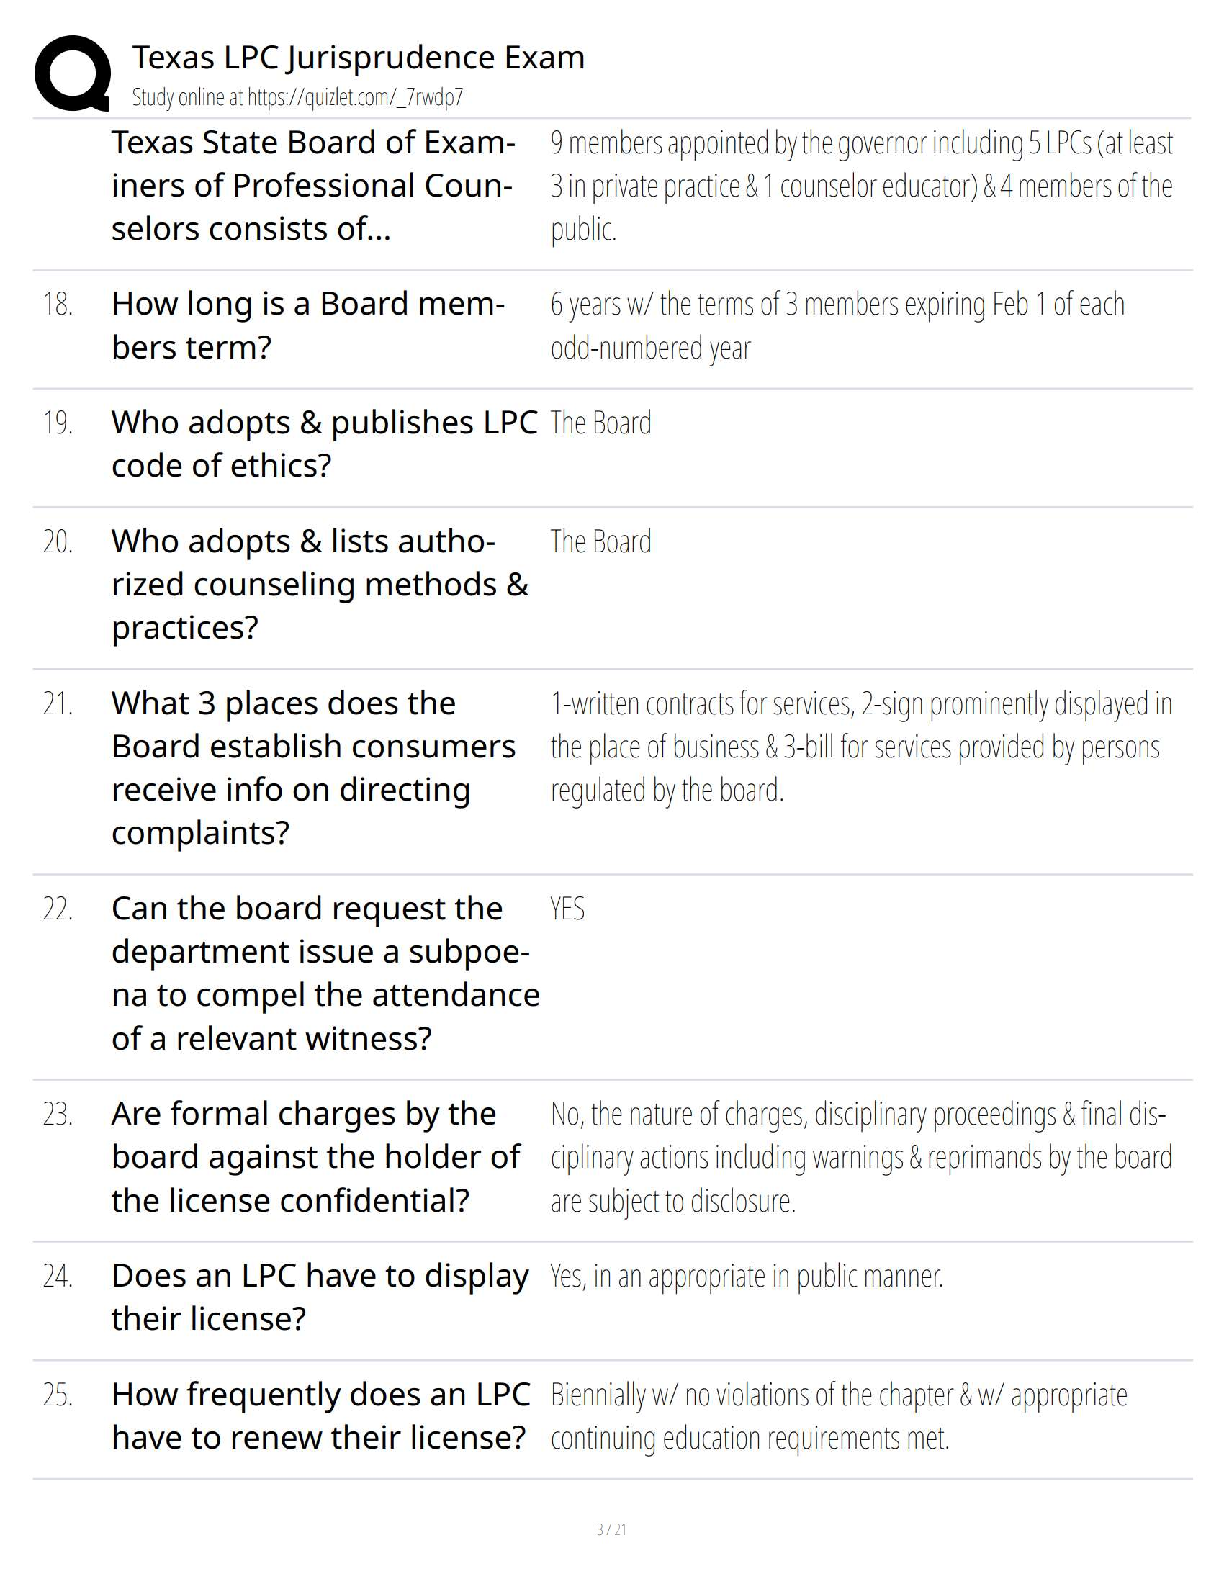Viewport: 1224px width, 1584px height.
Task: Select the written contracts answer text
Action: (x=860, y=747)
